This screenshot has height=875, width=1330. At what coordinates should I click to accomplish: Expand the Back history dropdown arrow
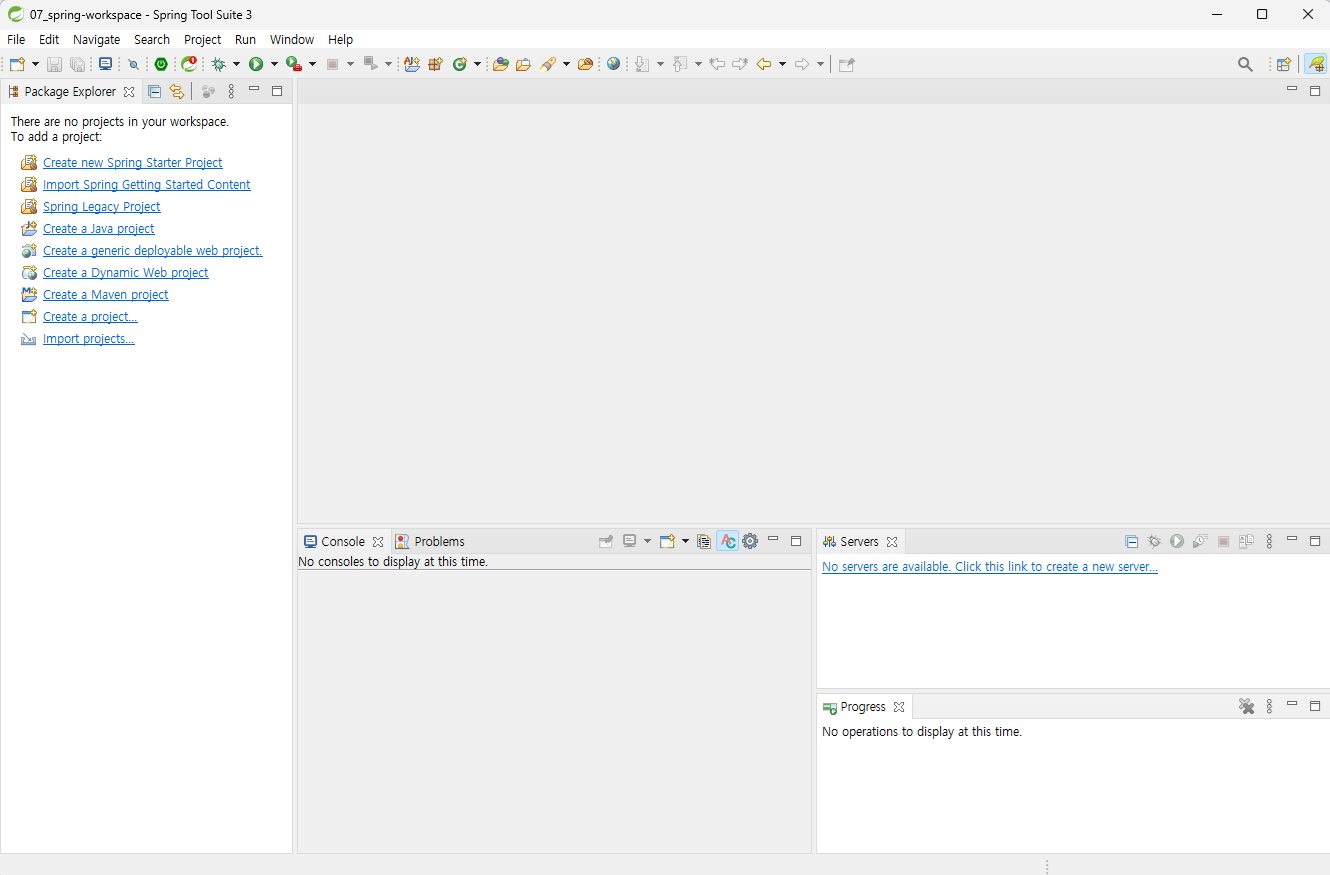pos(782,64)
